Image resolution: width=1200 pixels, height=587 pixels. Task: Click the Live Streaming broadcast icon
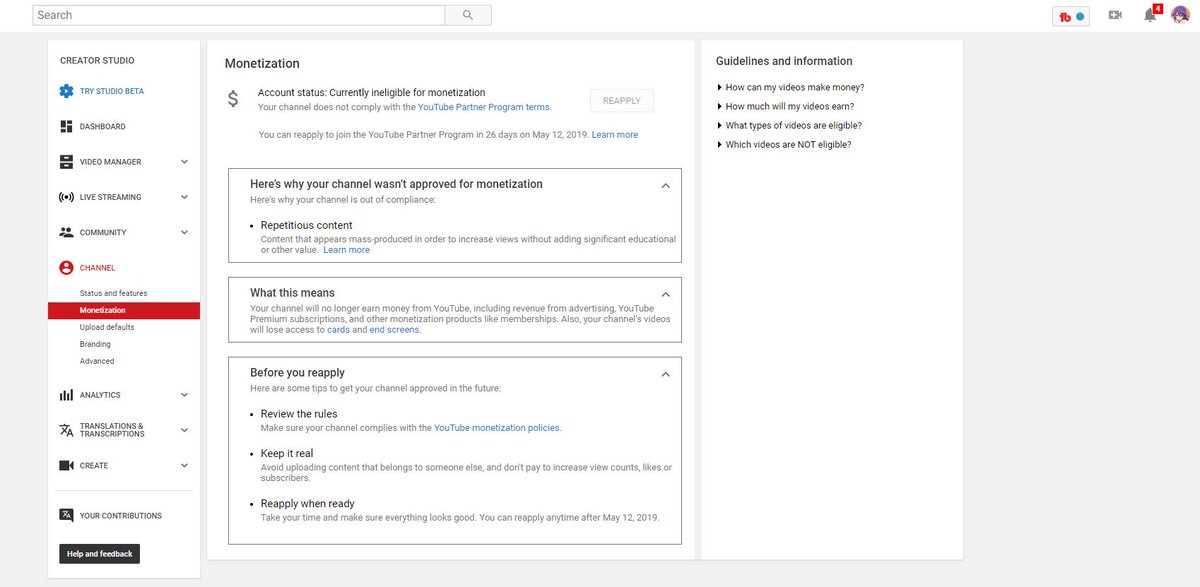pos(66,197)
